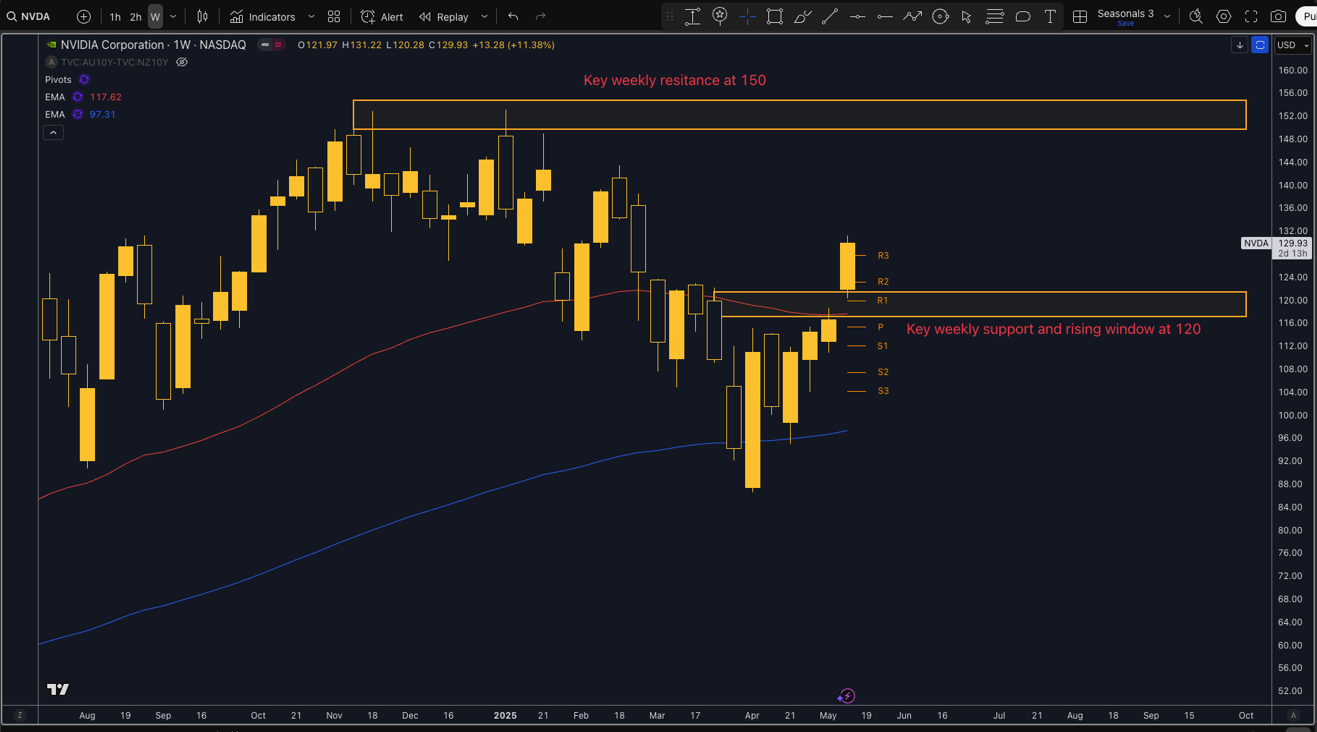Select the Trend Line tool
This screenshot has width=1317, height=732.
click(x=830, y=16)
